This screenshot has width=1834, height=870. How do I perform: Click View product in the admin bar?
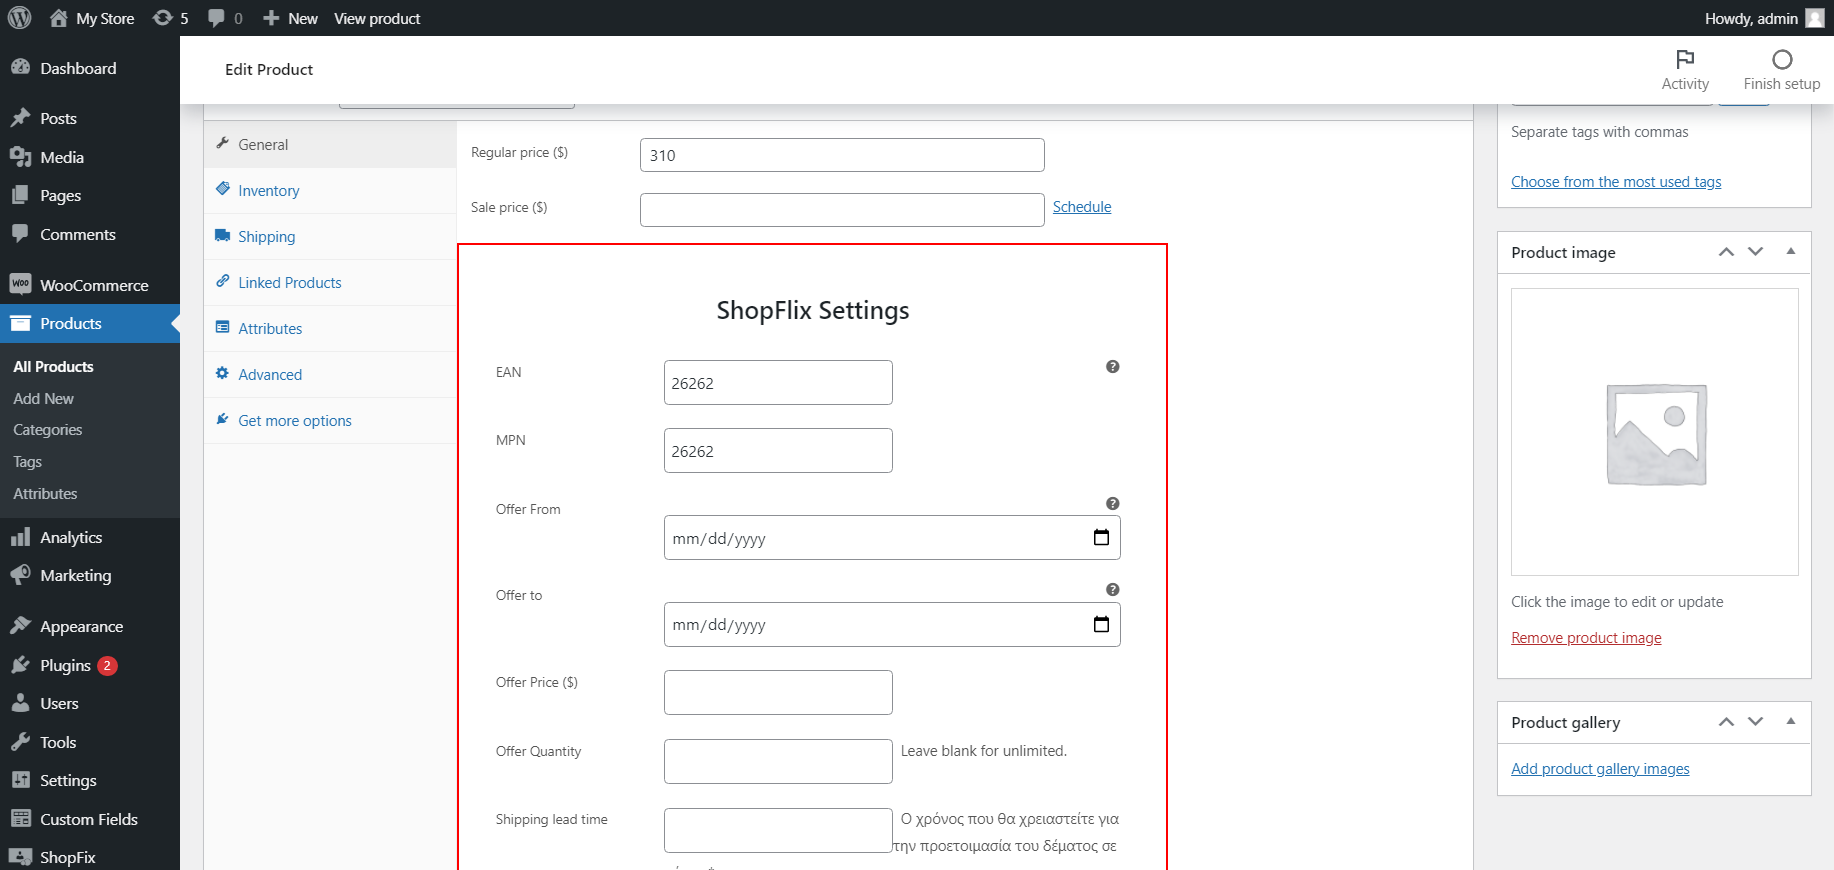tap(377, 18)
